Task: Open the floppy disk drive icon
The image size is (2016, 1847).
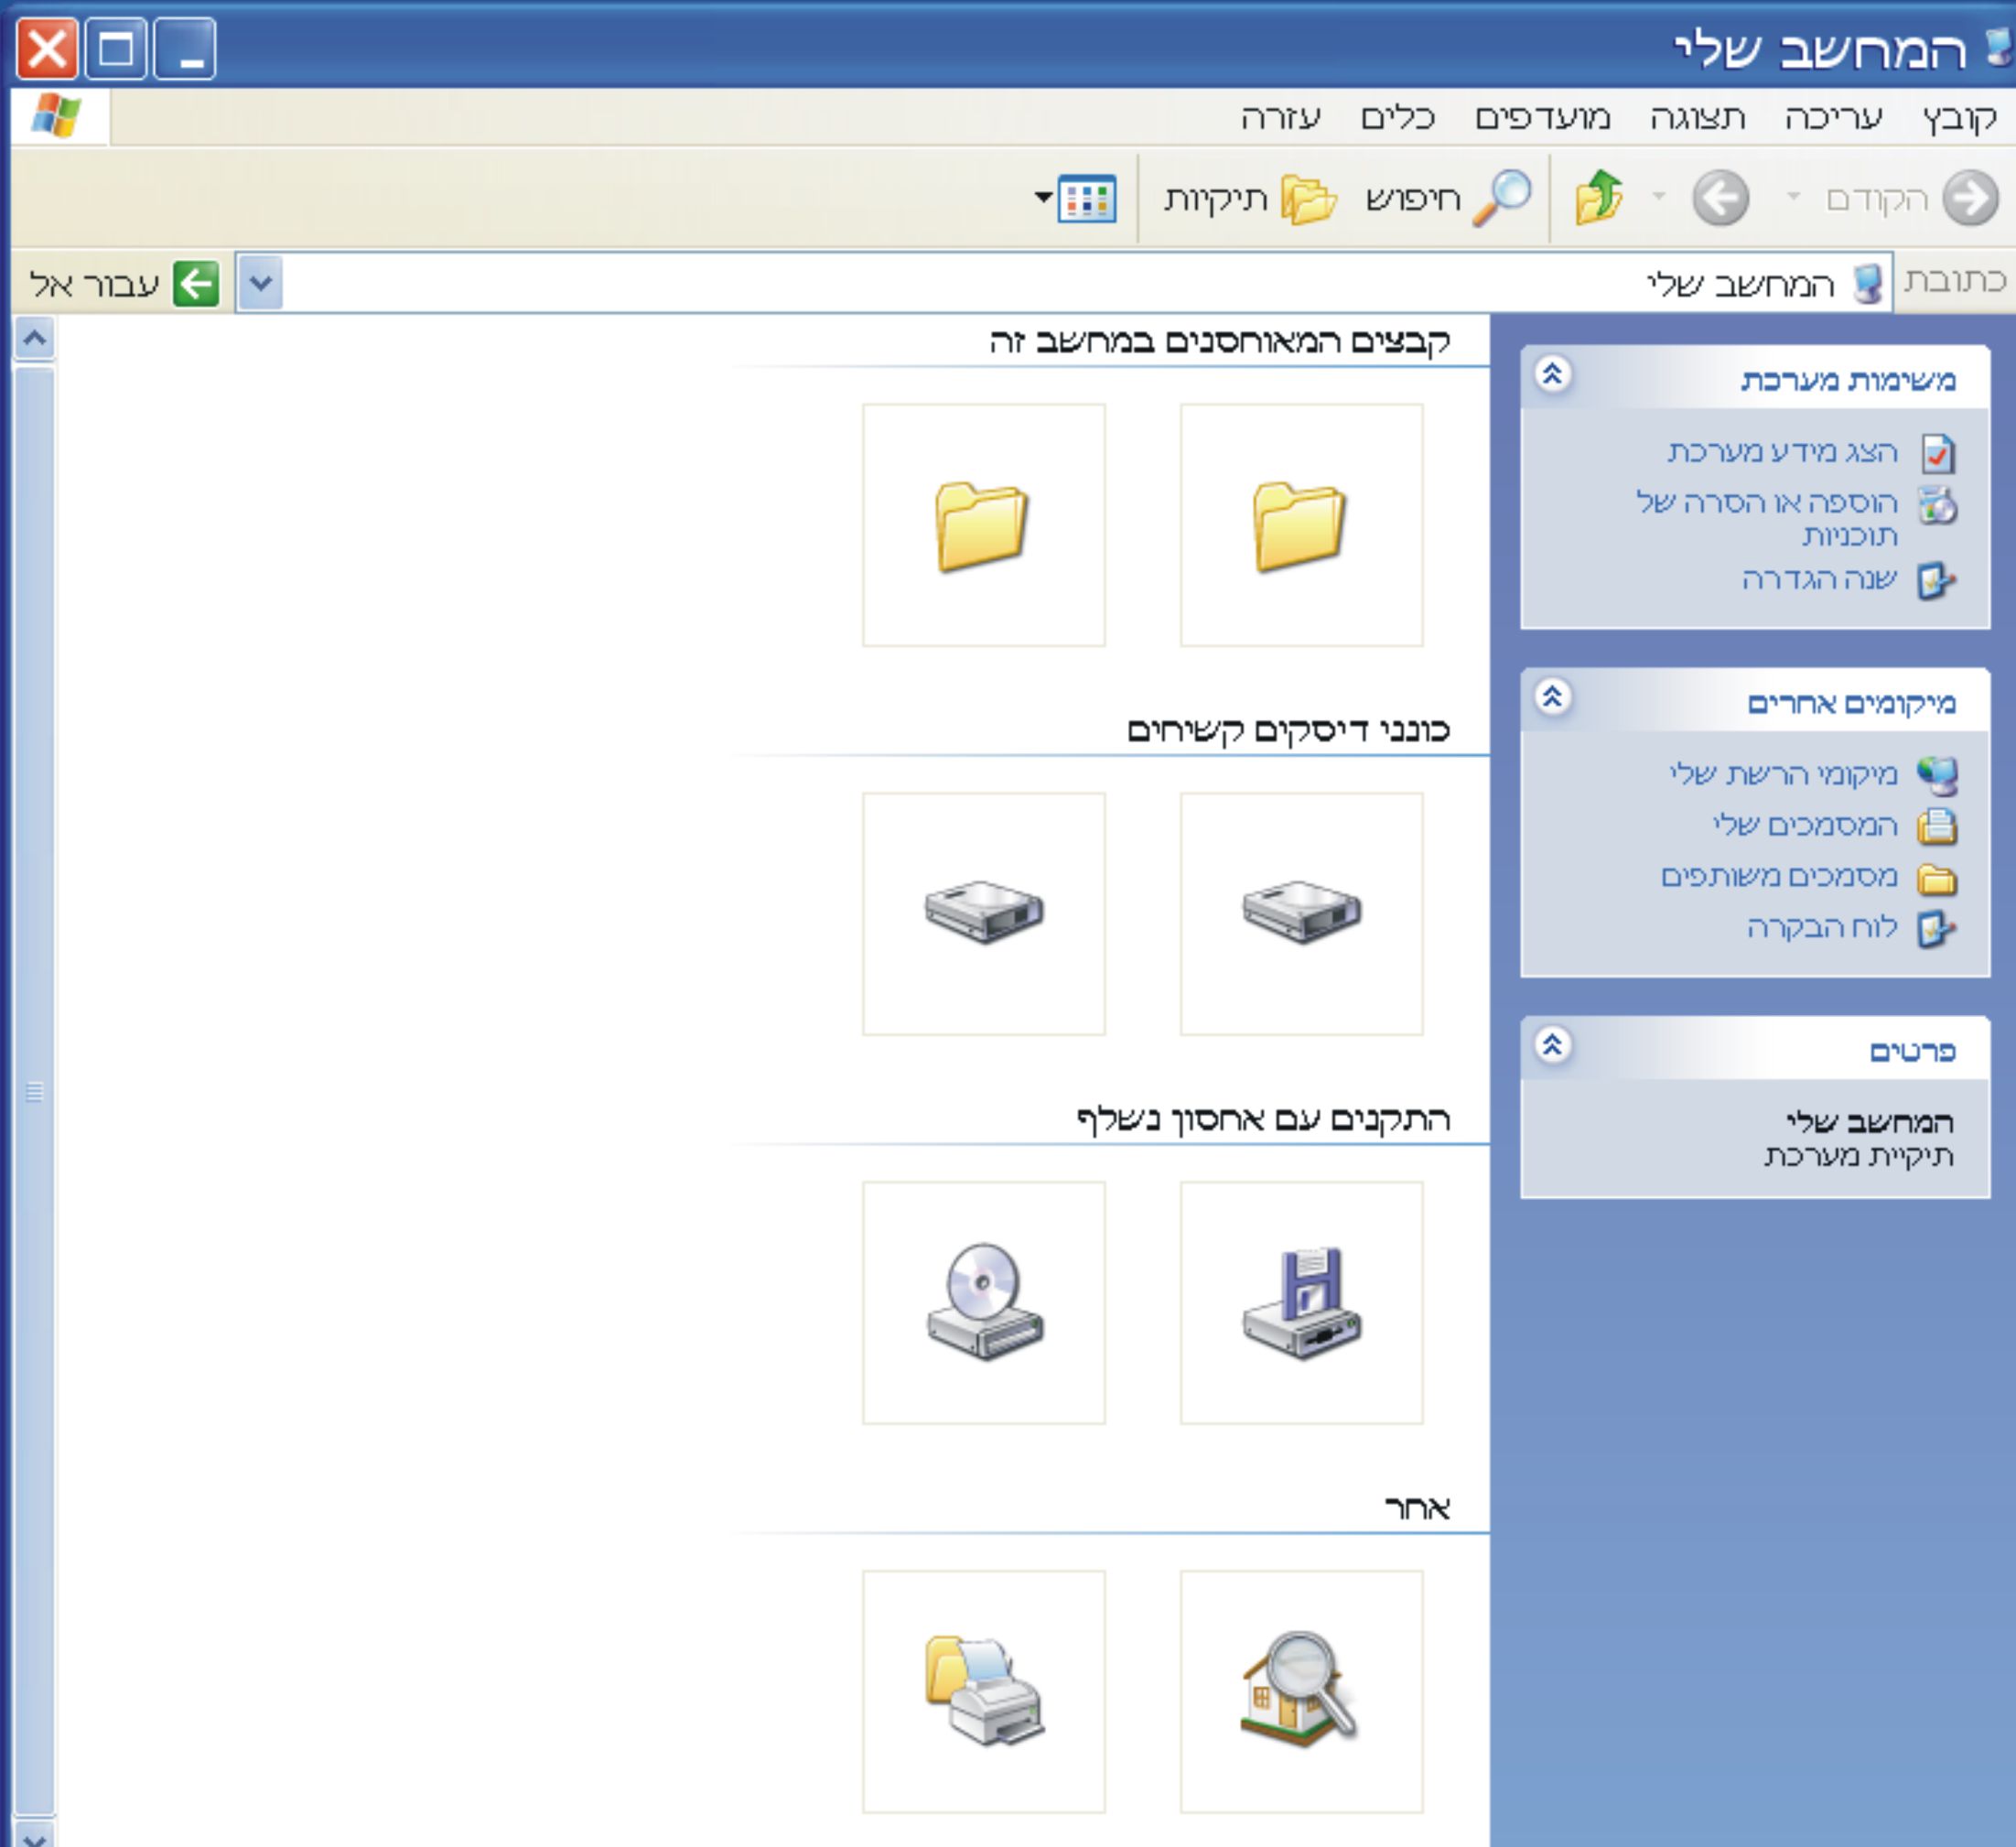Action: (1301, 1302)
